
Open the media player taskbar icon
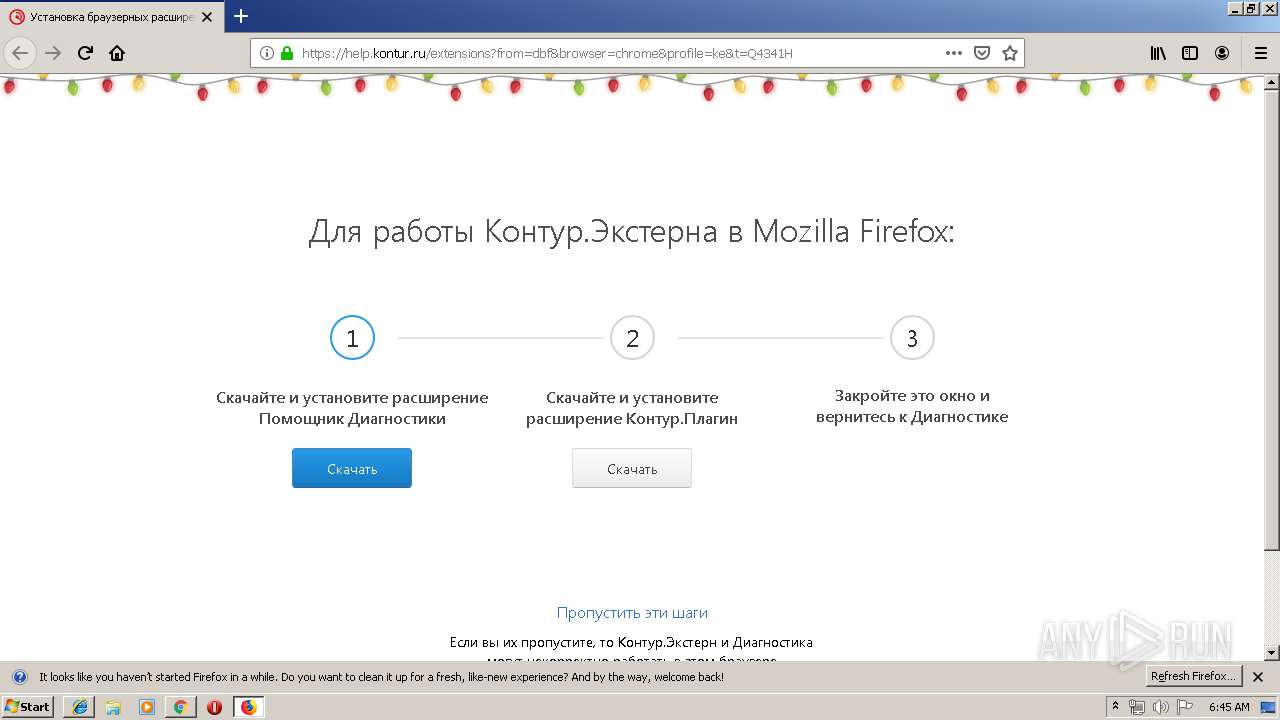tap(147, 707)
